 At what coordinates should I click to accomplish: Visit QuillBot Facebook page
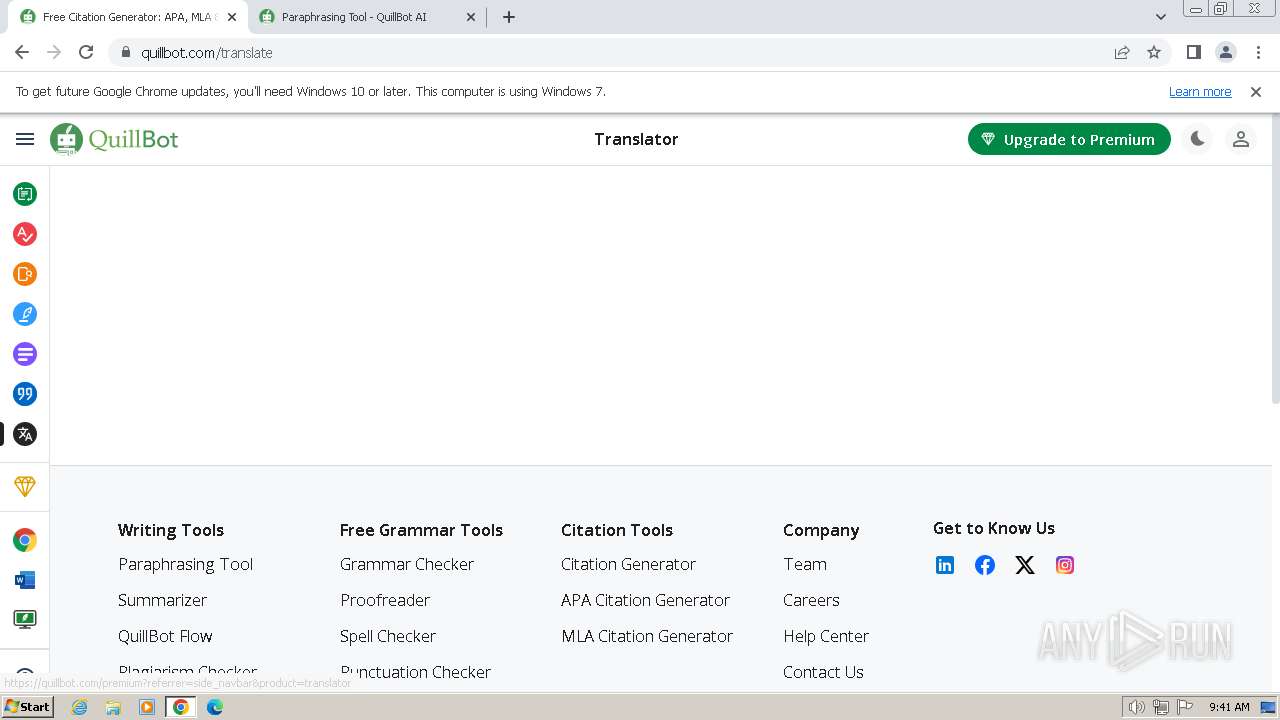[985, 565]
